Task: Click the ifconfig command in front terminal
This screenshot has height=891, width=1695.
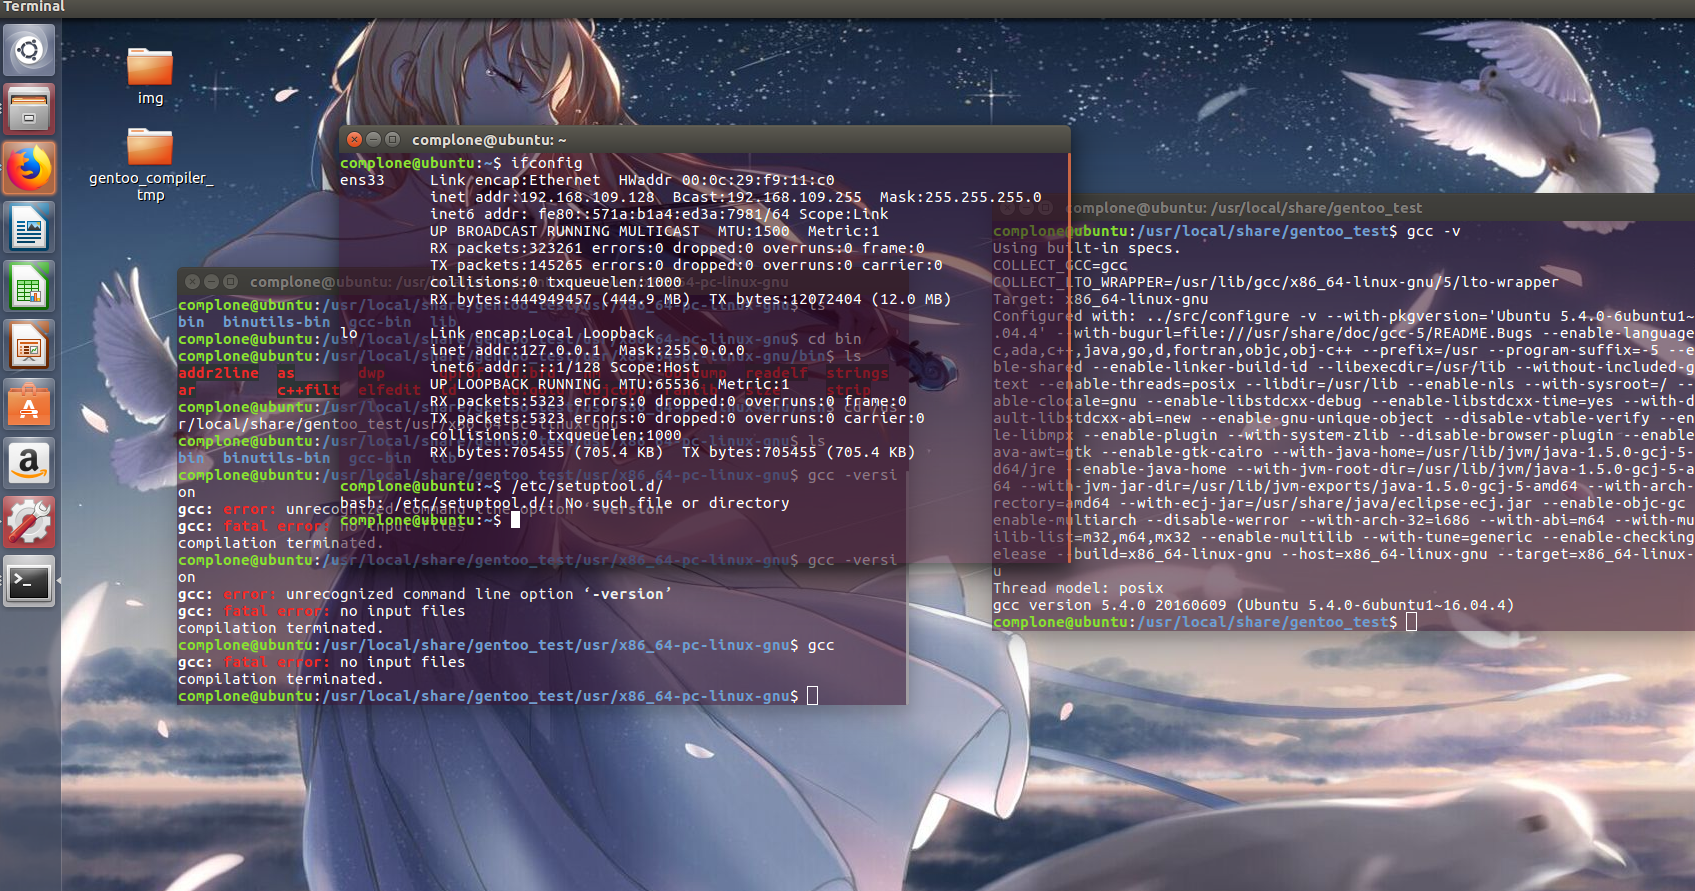Action: coord(546,163)
